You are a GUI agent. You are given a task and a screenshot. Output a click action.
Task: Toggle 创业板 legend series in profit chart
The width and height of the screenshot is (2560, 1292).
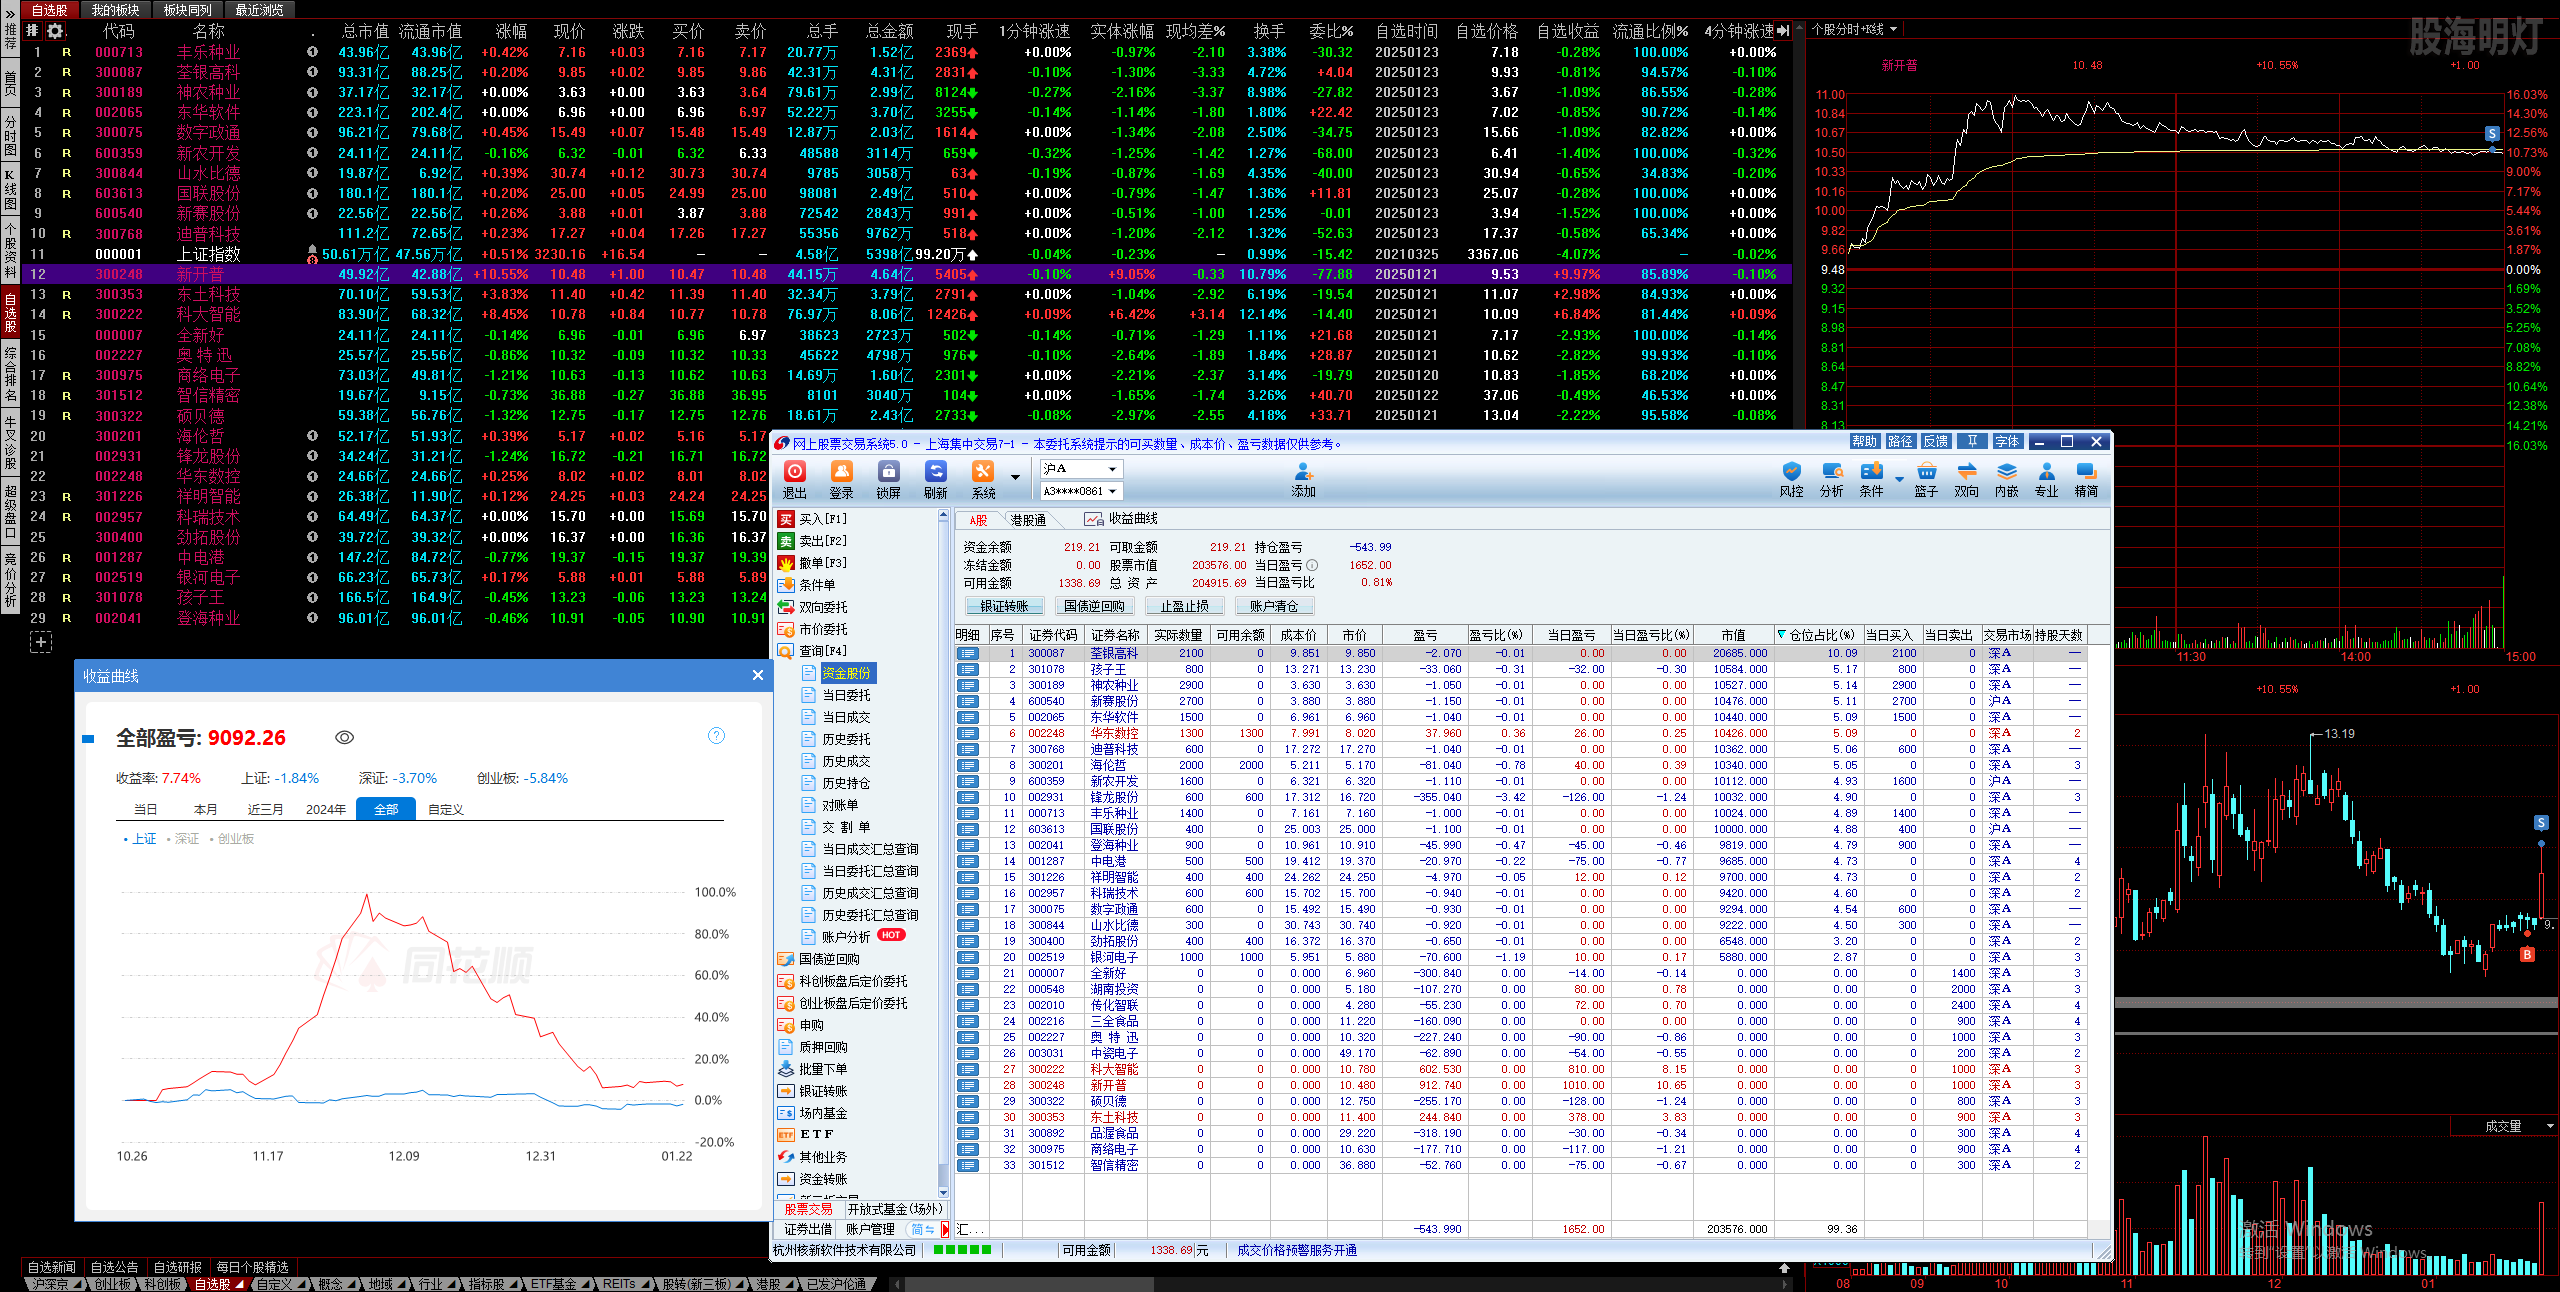click(x=232, y=839)
